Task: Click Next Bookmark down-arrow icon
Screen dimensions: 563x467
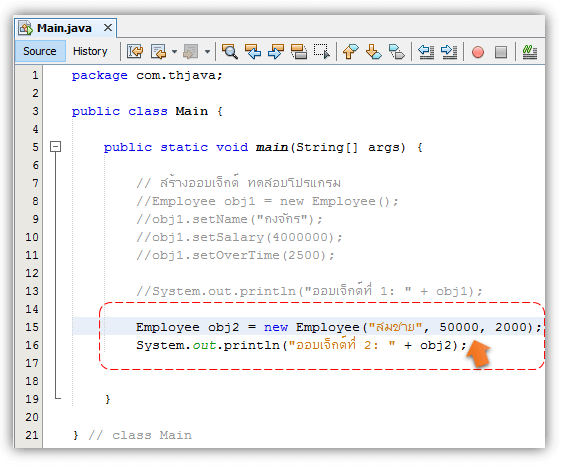Action: coord(373,51)
